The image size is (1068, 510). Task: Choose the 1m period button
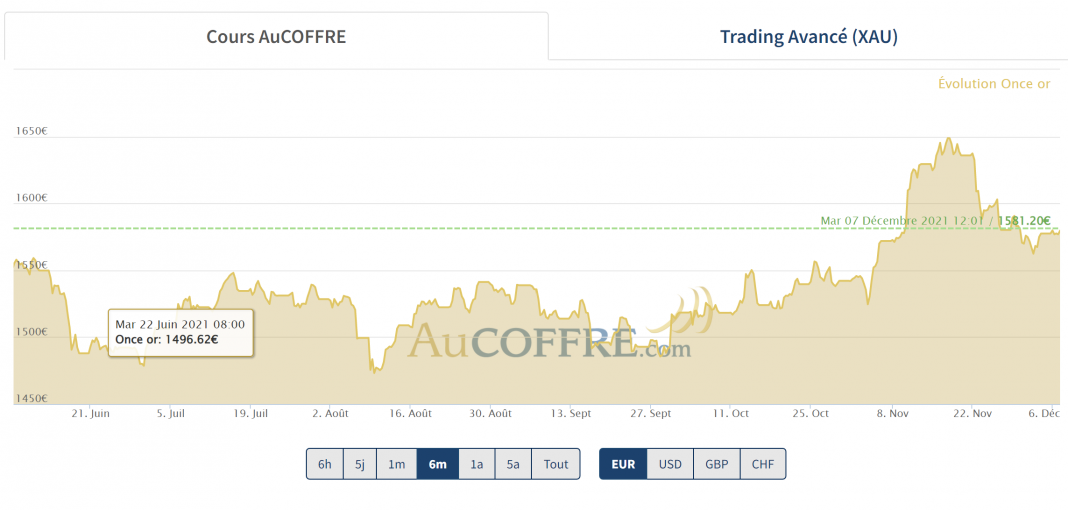coord(396,464)
